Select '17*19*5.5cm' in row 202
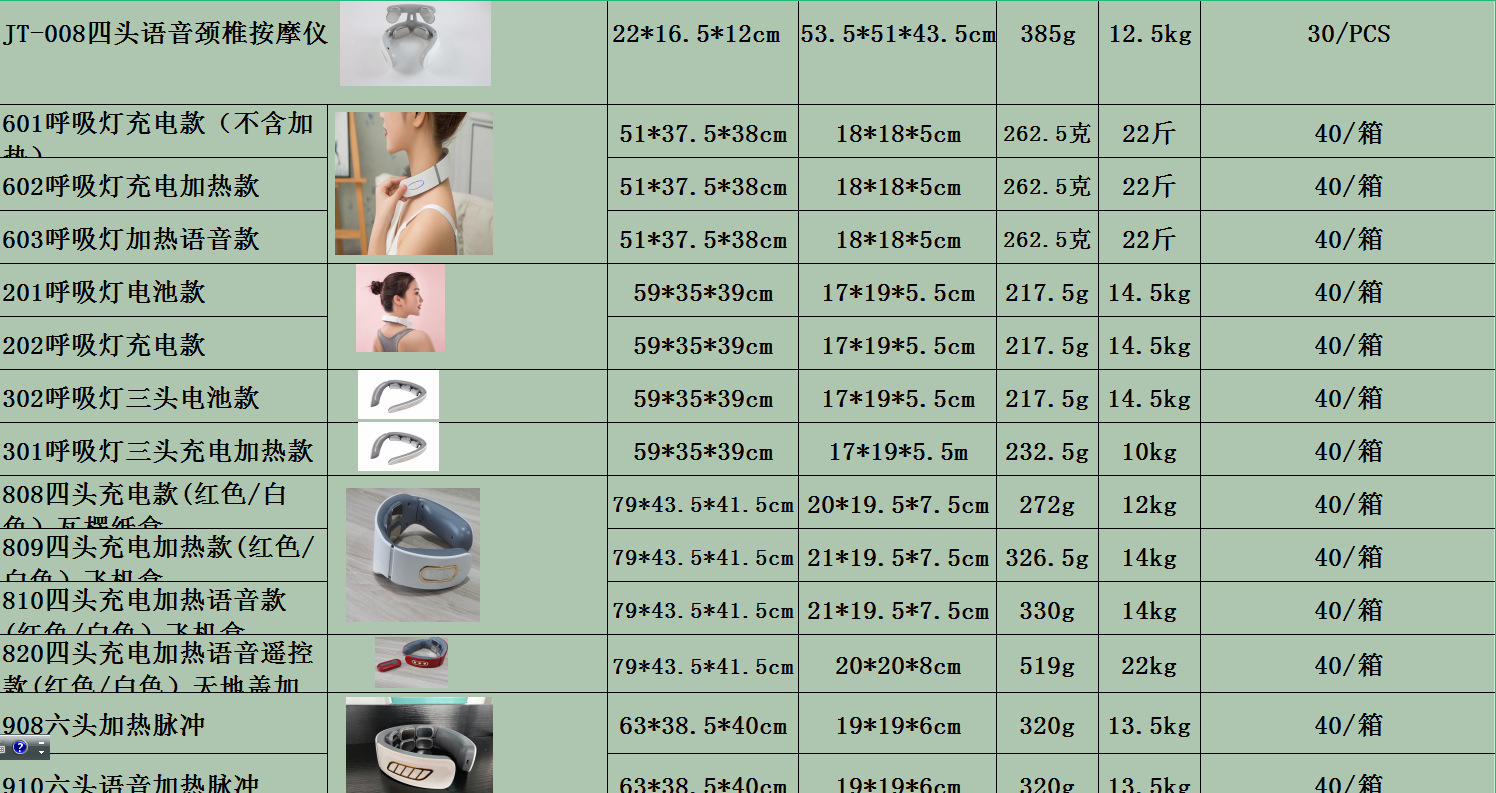This screenshot has width=1496, height=793. click(x=898, y=343)
